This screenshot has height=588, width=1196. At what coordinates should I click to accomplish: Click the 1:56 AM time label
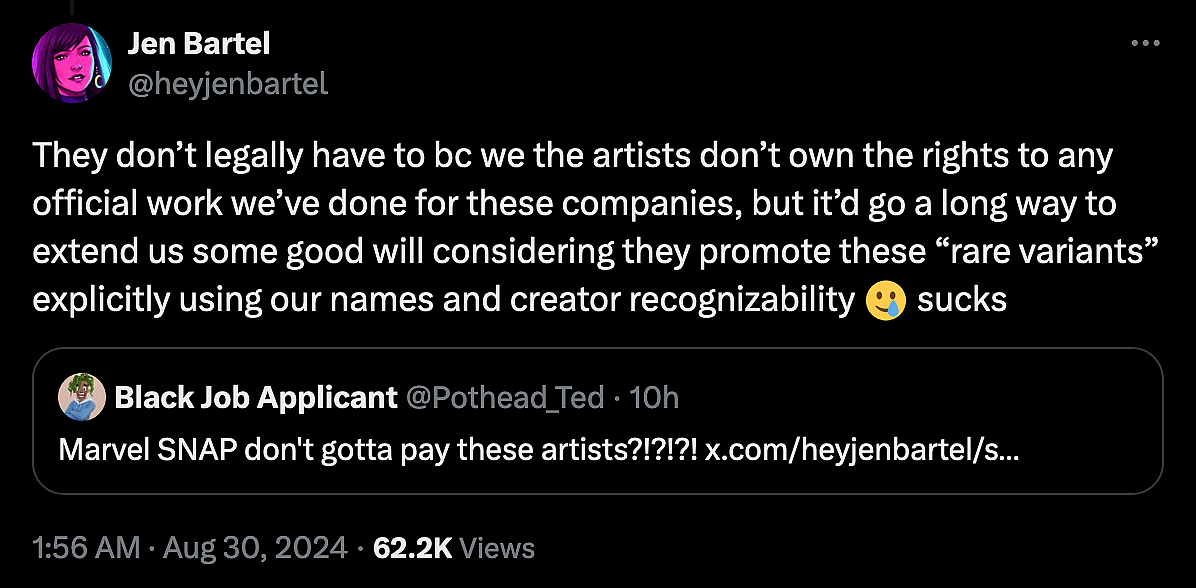click(x=83, y=547)
